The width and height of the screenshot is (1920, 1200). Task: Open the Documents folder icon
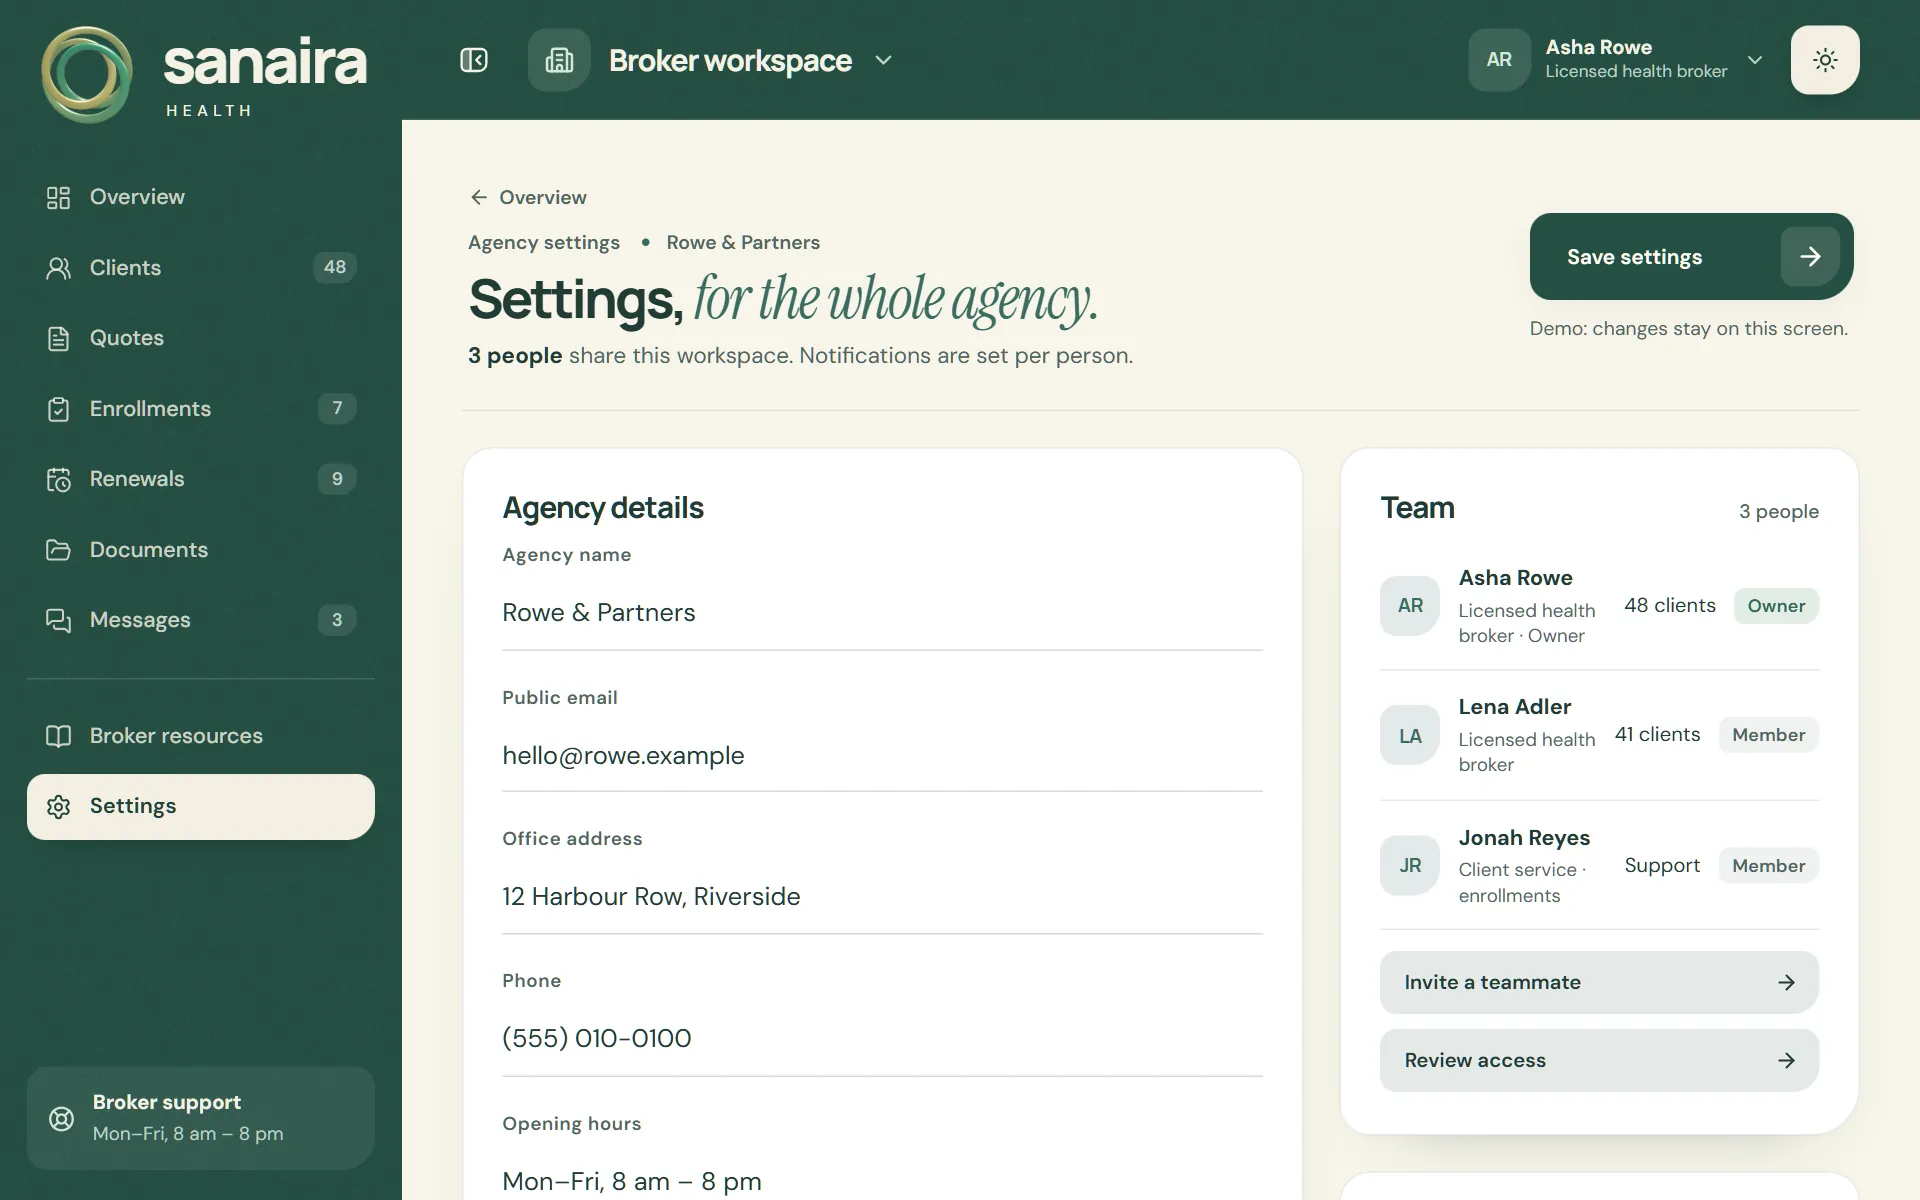(x=58, y=550)
